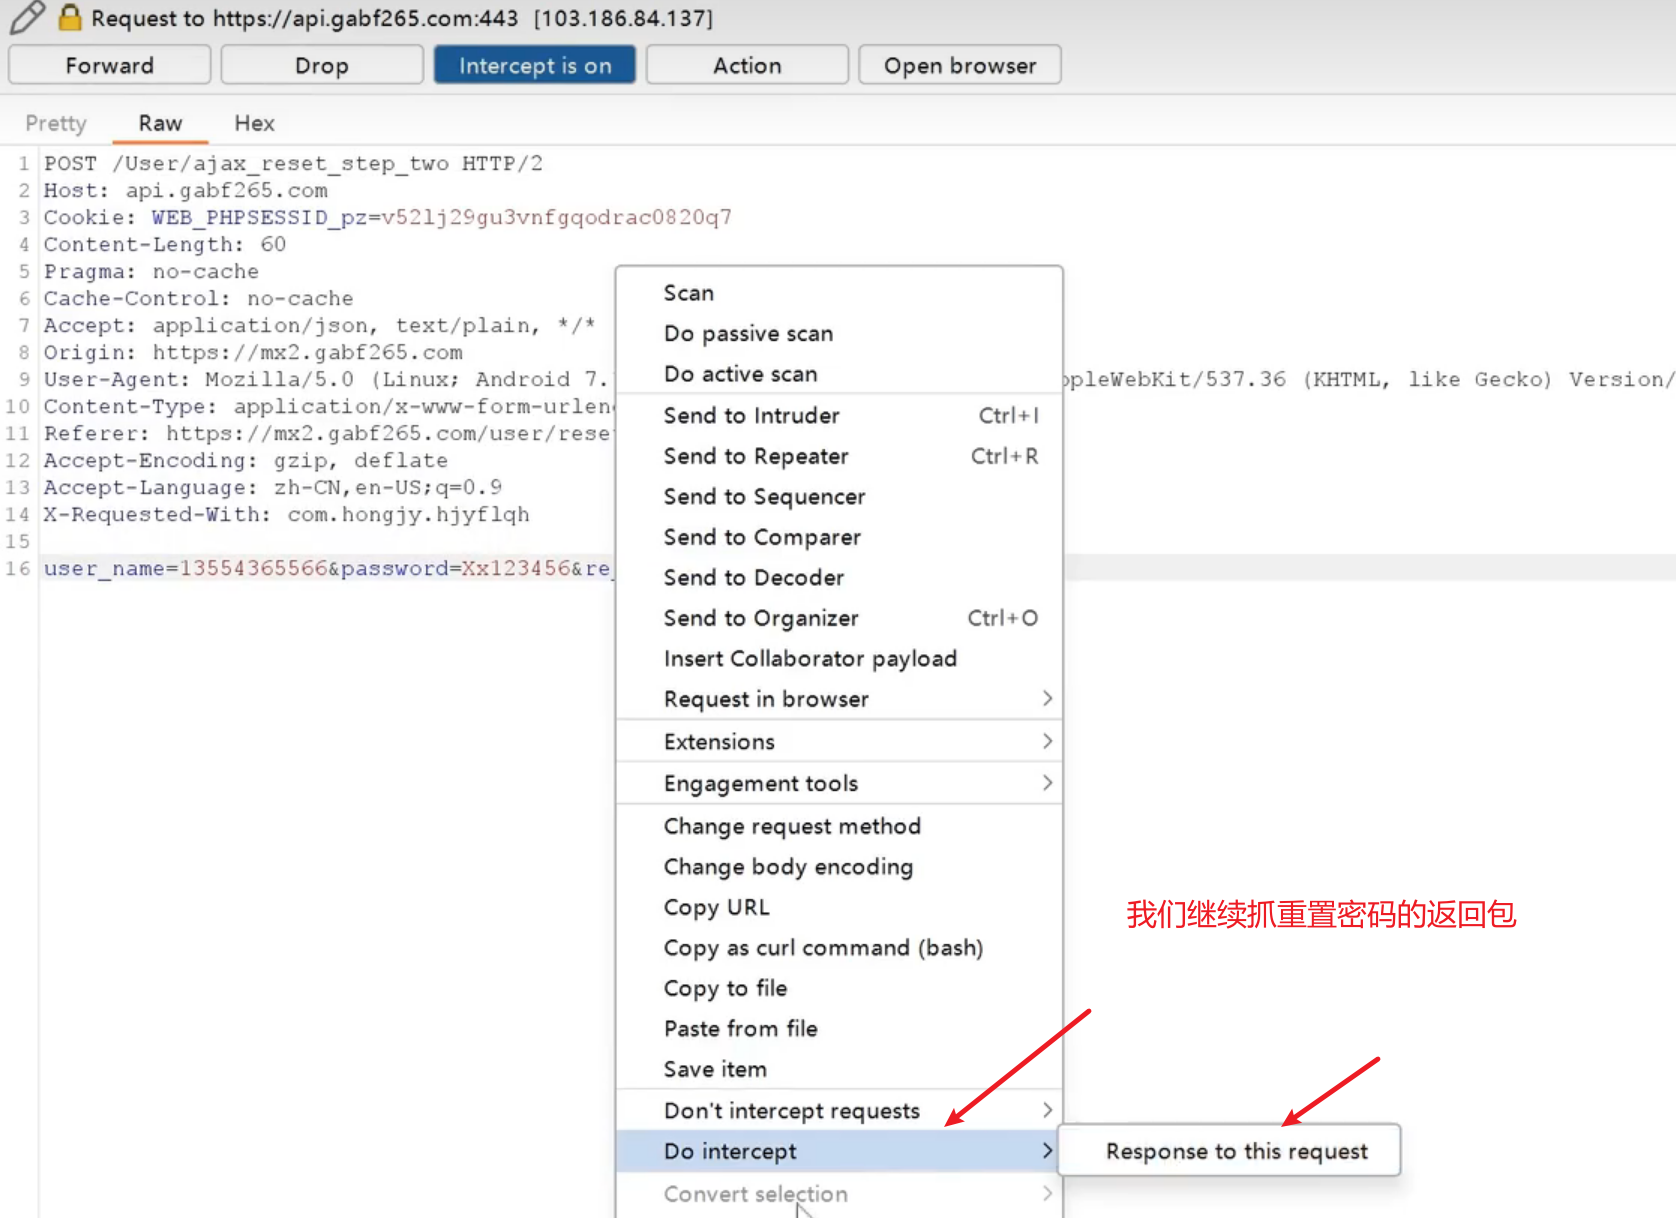This screenshot has width=1676, height=1218.
Task: Select the Raw tab
Action: (x=160, y=123)
